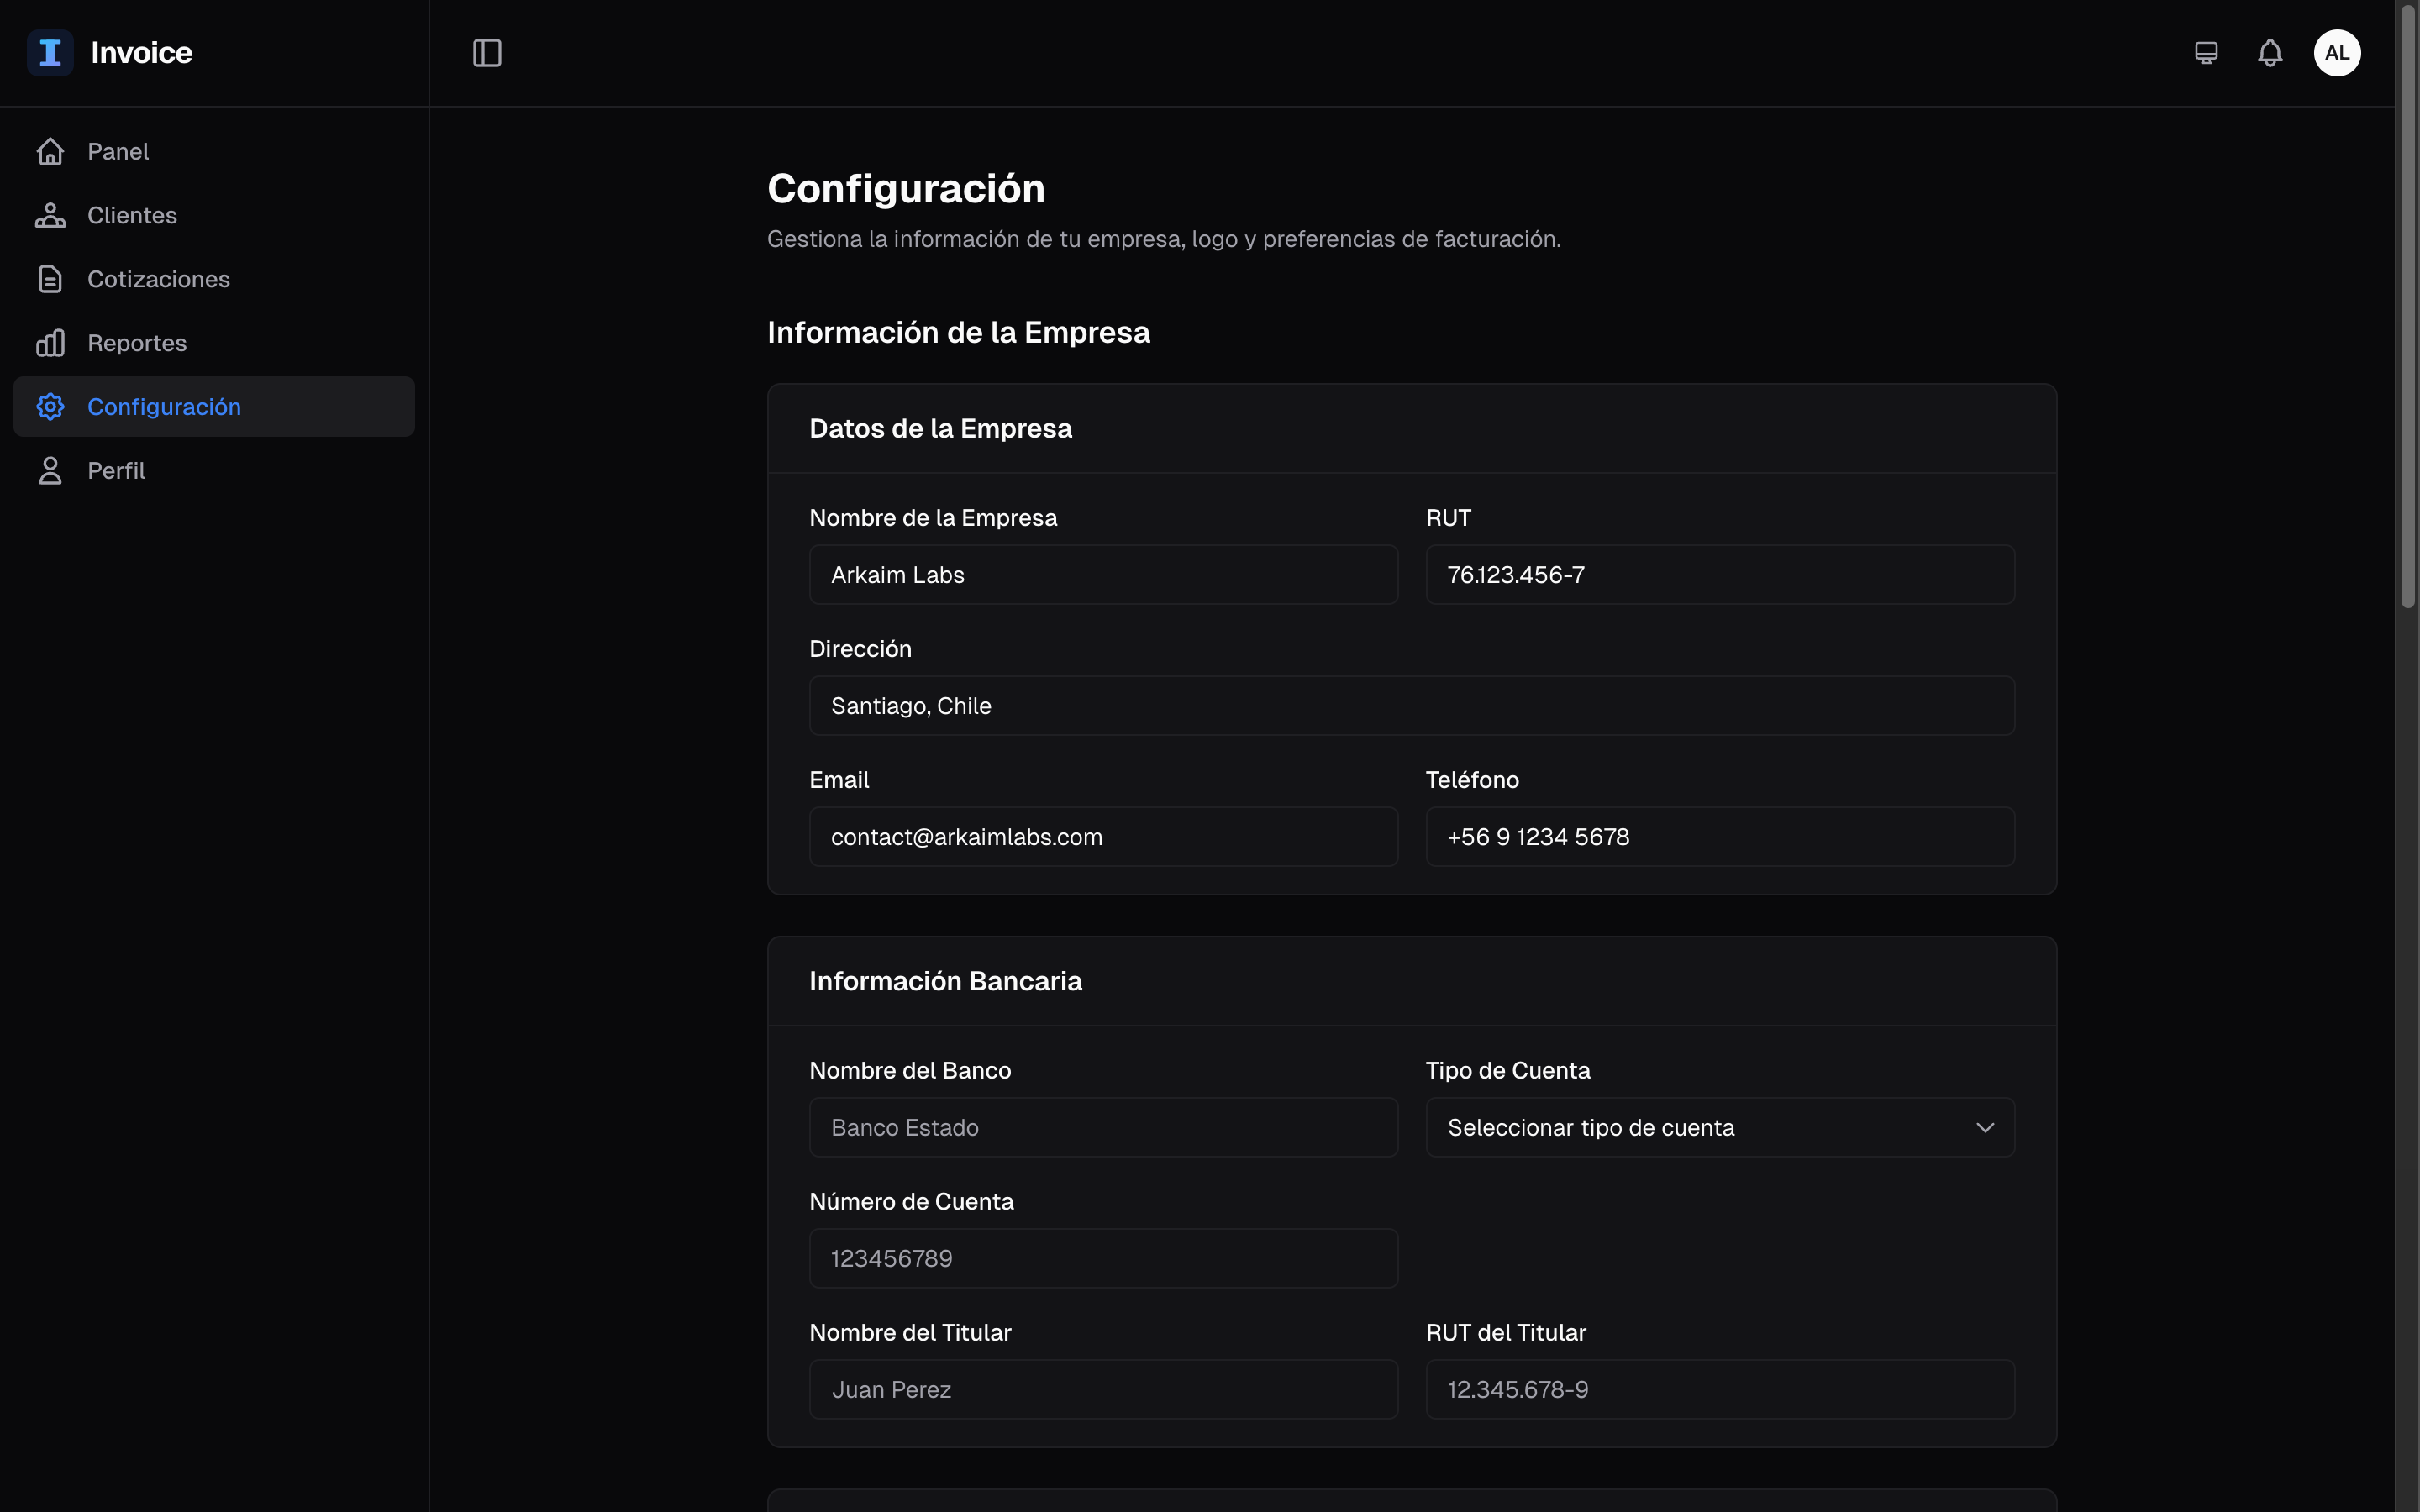This screenshot has width=2420, height=1512.
Task: Click the Número de Cuenta field
Action: click(1103, 1258)
